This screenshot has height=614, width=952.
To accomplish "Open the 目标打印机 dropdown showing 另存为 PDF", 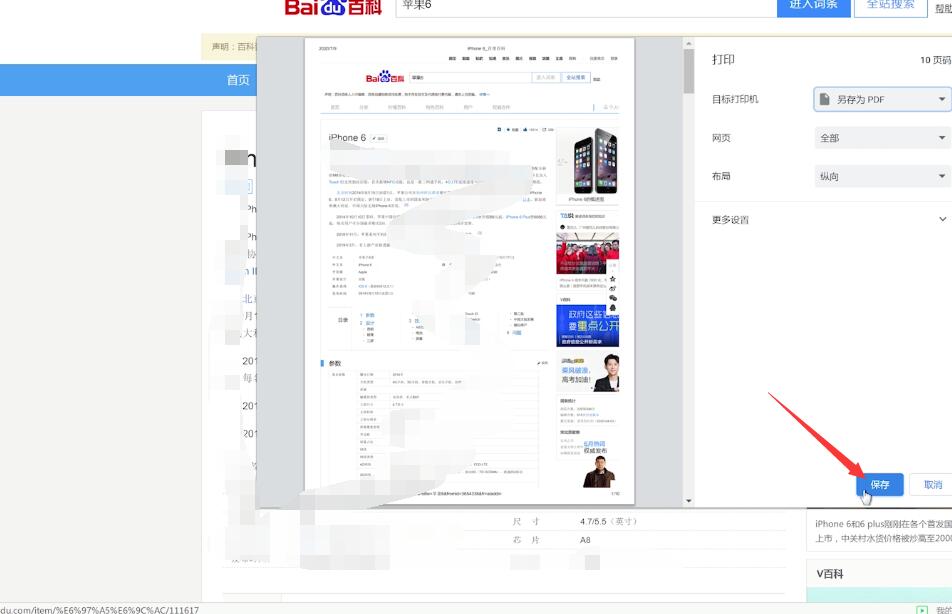I will (882, 99).
